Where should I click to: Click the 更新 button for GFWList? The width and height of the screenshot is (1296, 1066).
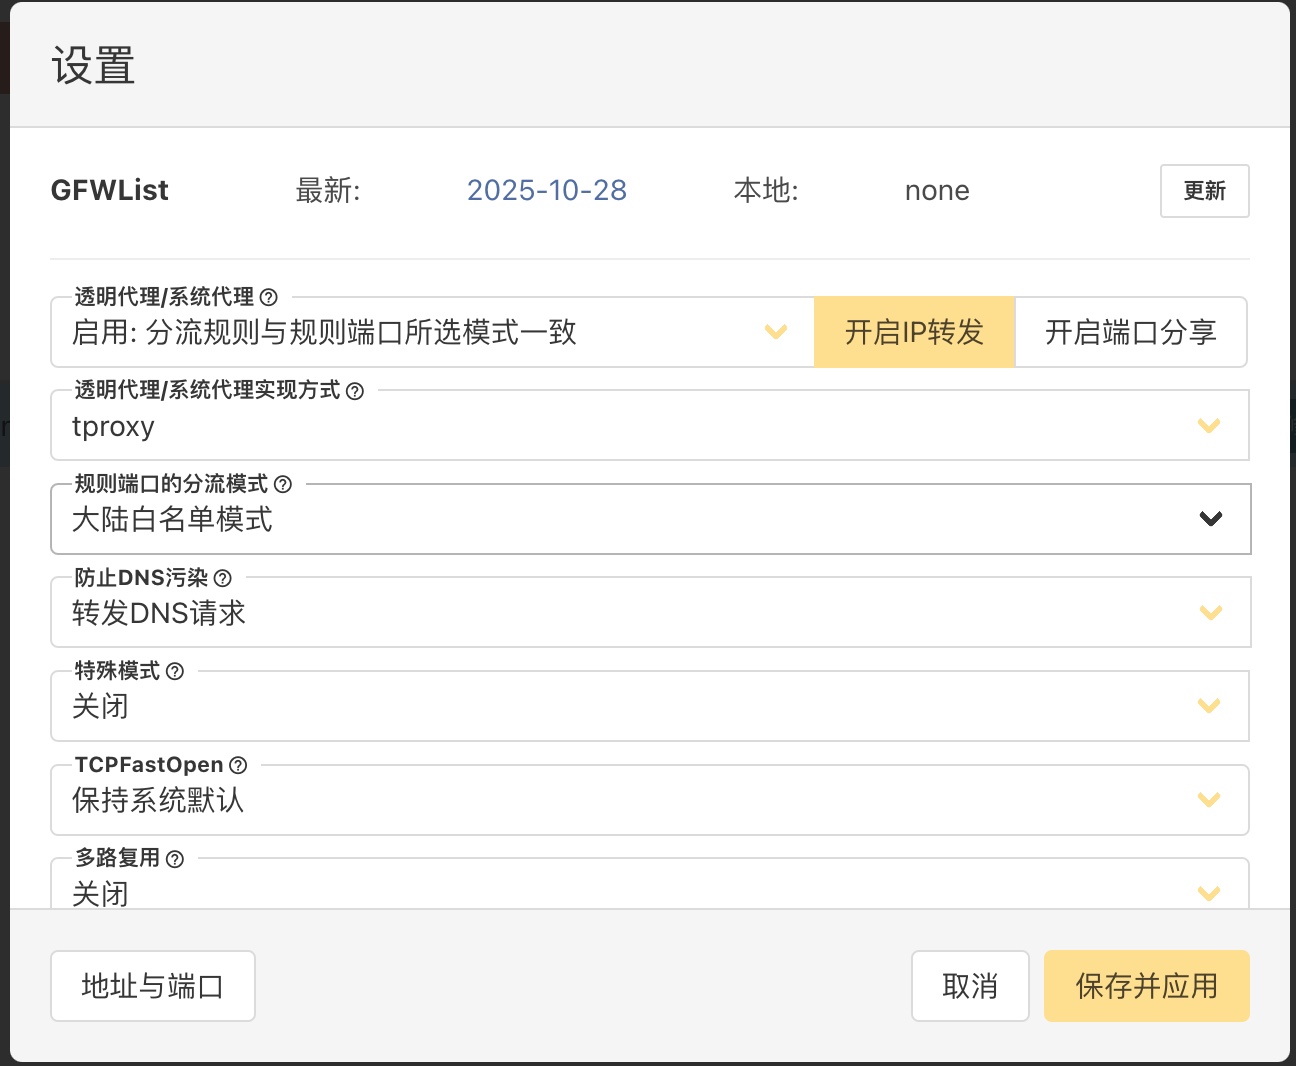[x=1204, y=191]
